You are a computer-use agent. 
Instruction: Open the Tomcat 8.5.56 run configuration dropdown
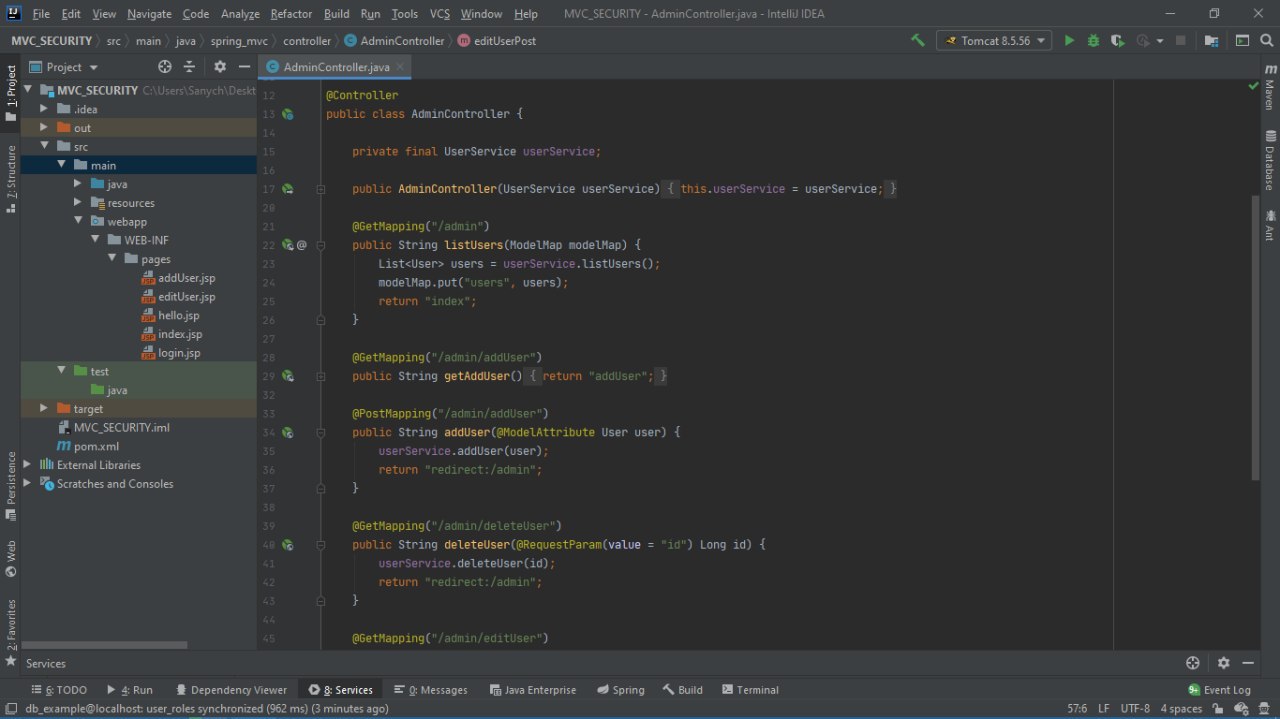pyautogui.click(x=994, y=41)
